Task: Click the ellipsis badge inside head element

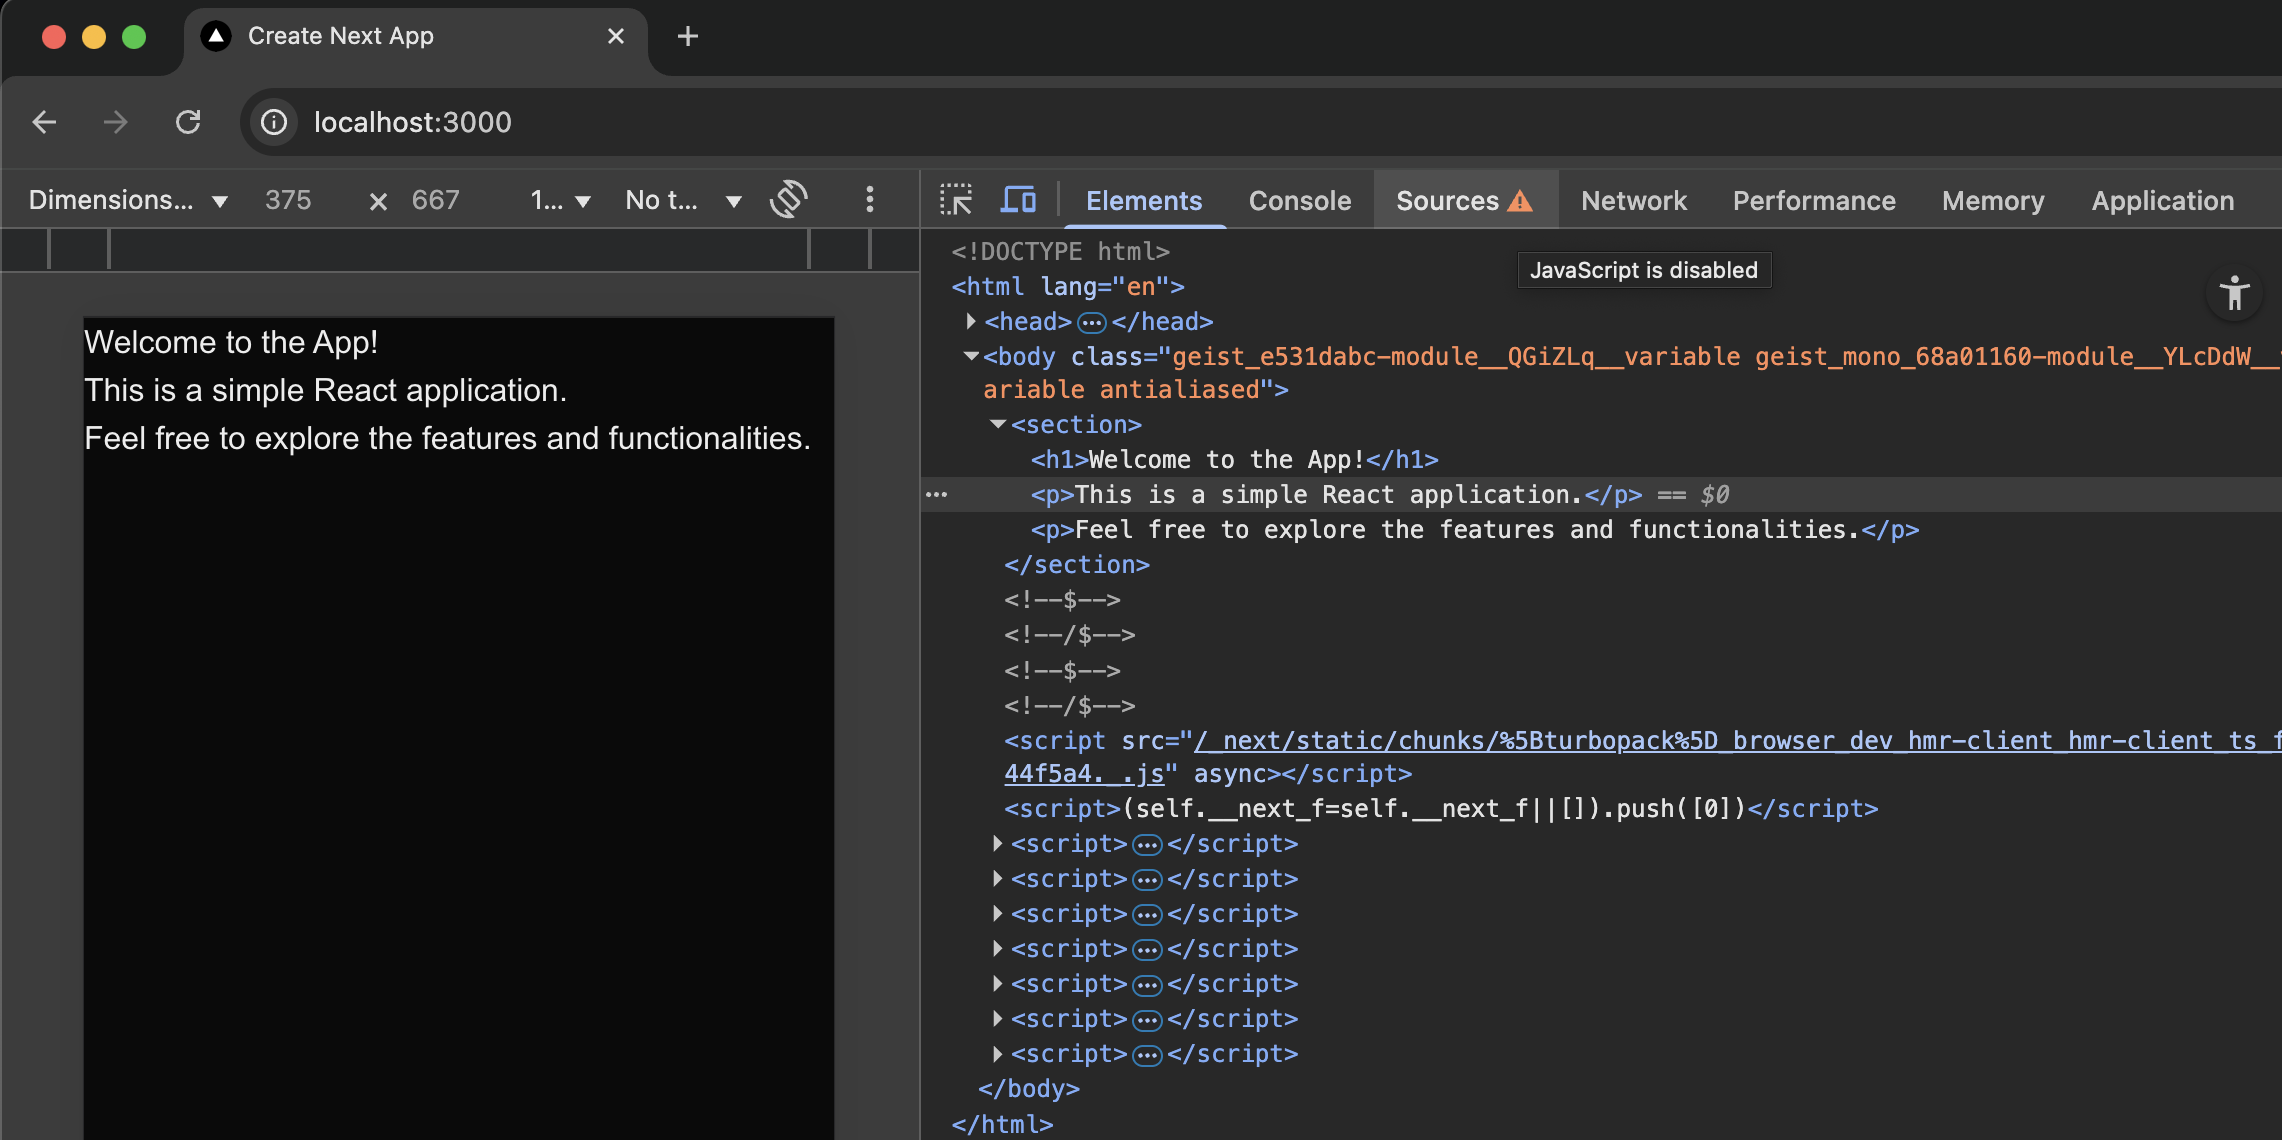Action: (x=1092, y=322)
